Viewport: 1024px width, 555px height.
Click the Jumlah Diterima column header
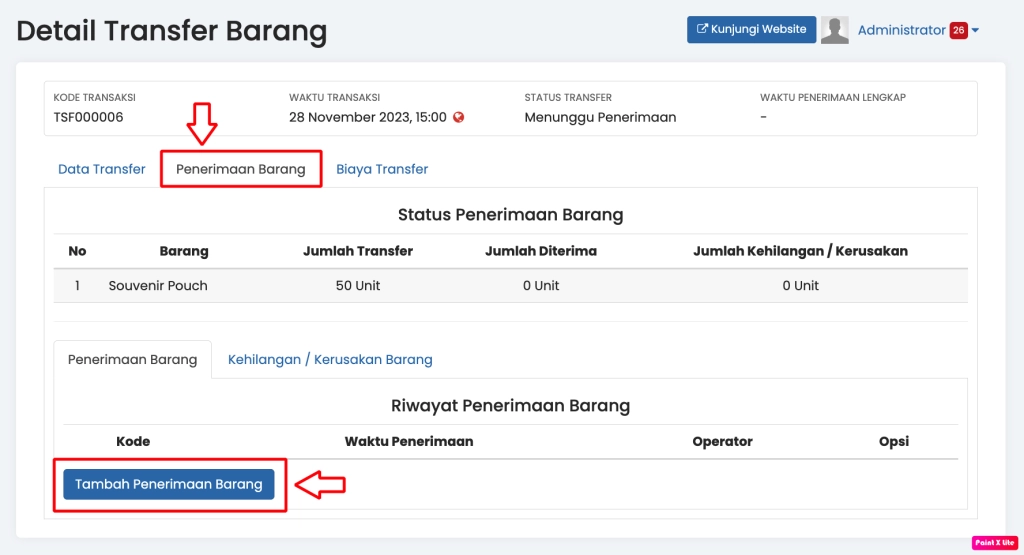(541, 251)
